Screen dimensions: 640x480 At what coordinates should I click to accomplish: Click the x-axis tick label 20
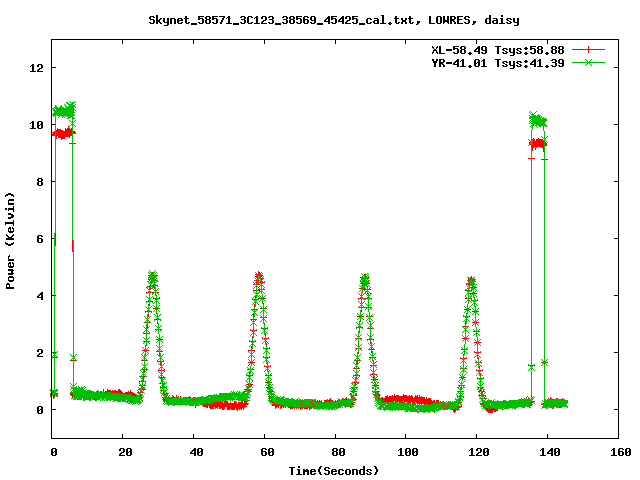click(125, 452)
